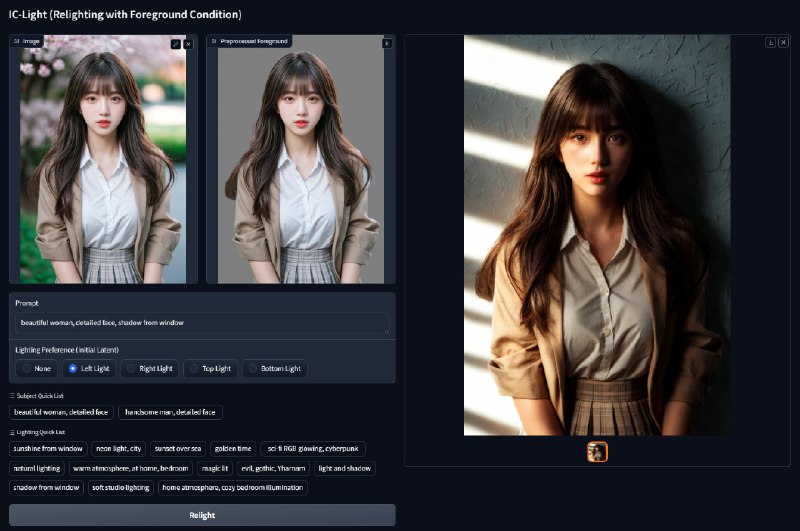
Task: Click into the Prompt text field
Action: (x=202, y=323)
